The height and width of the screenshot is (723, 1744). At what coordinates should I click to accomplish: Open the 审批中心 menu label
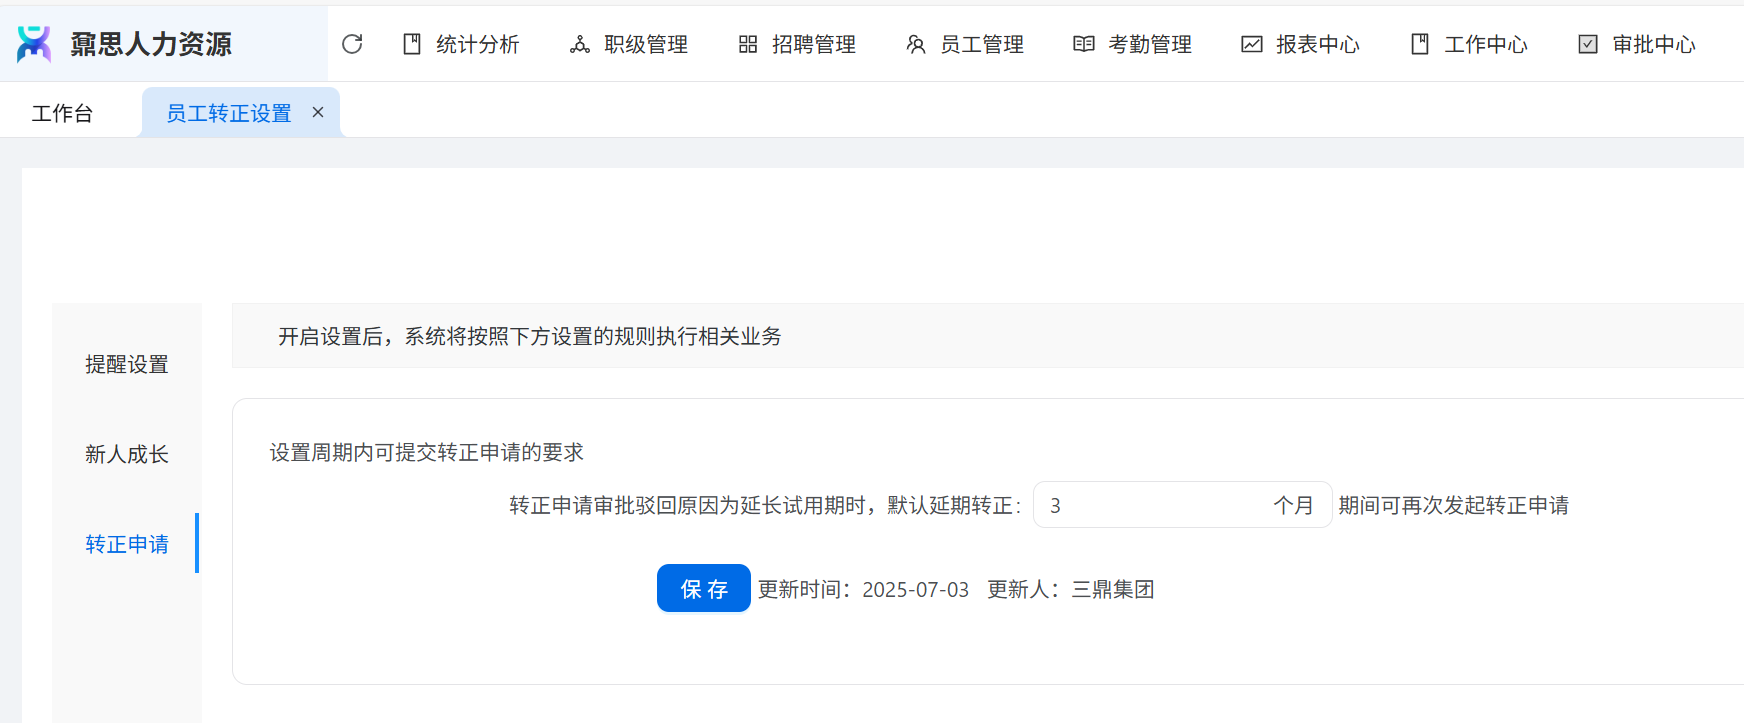tap(1654, 44)
